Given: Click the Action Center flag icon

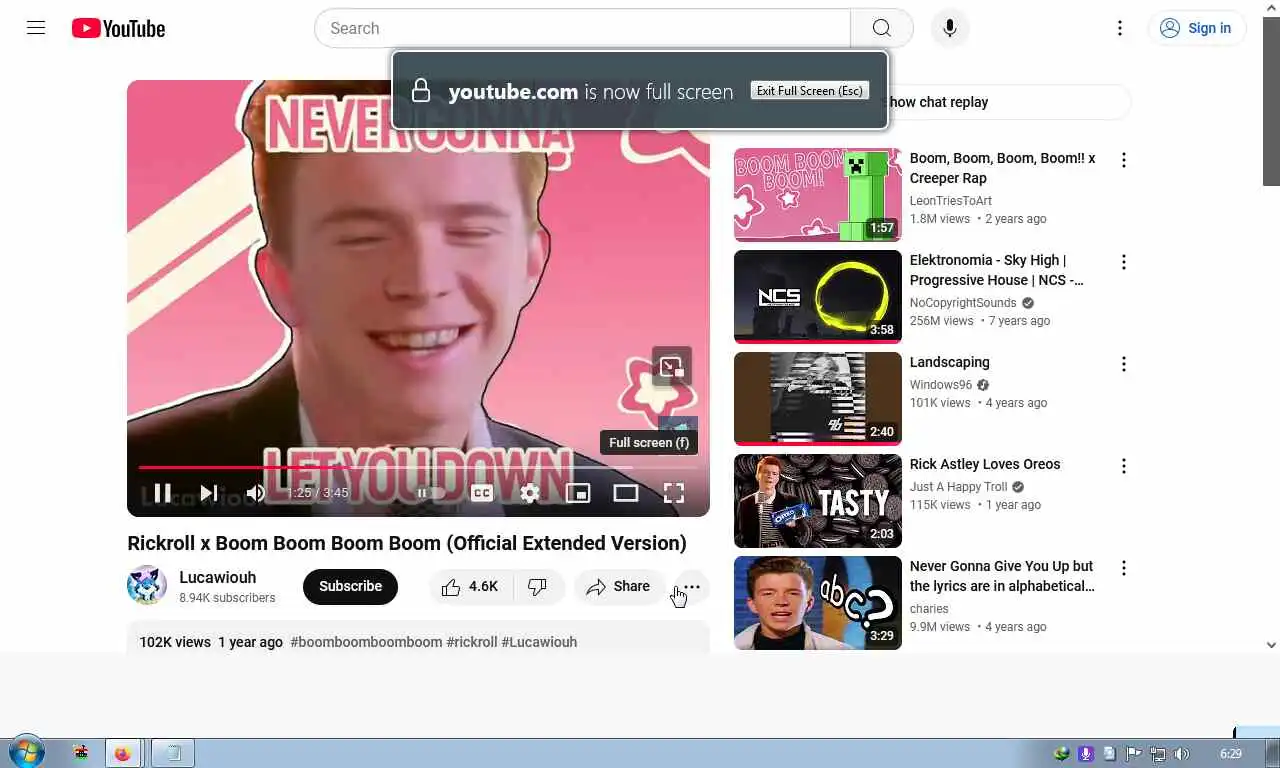Looking at the screenshot, I should 1133,754.
